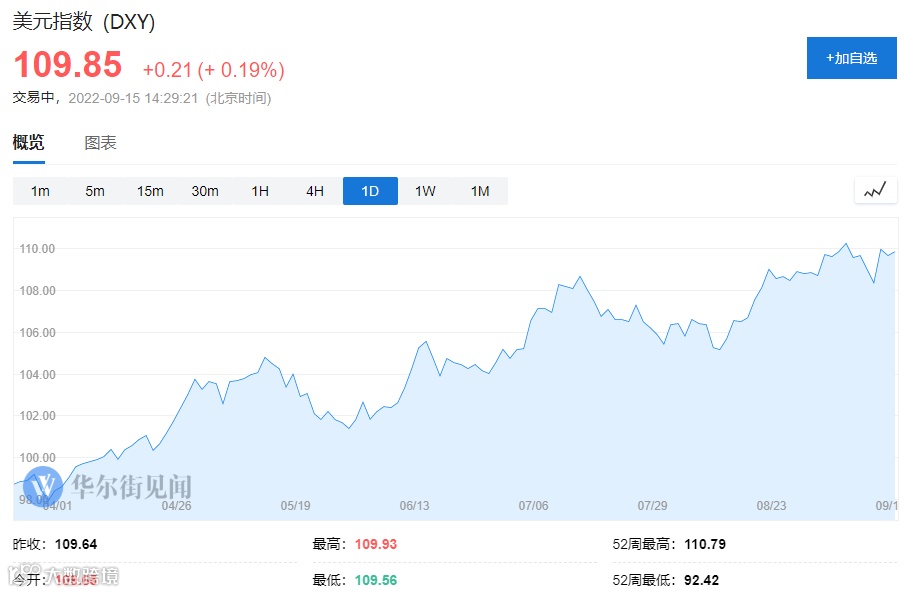The image size is (906, 593).
Task: Click the 昨收 value 109.64
Action: (76, 544)
